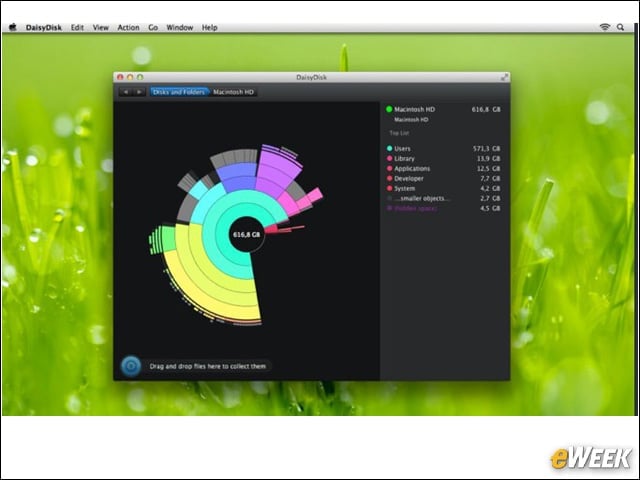This screenshot has height=480, width=640.
Task: Open the Edit menu
Action: pyautogui.click(x=77, y=27)
